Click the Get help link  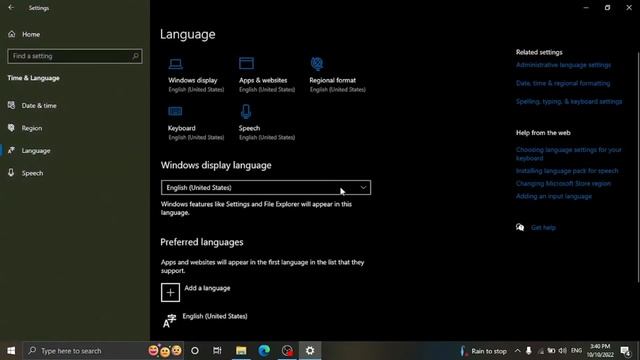click(543, 228)
